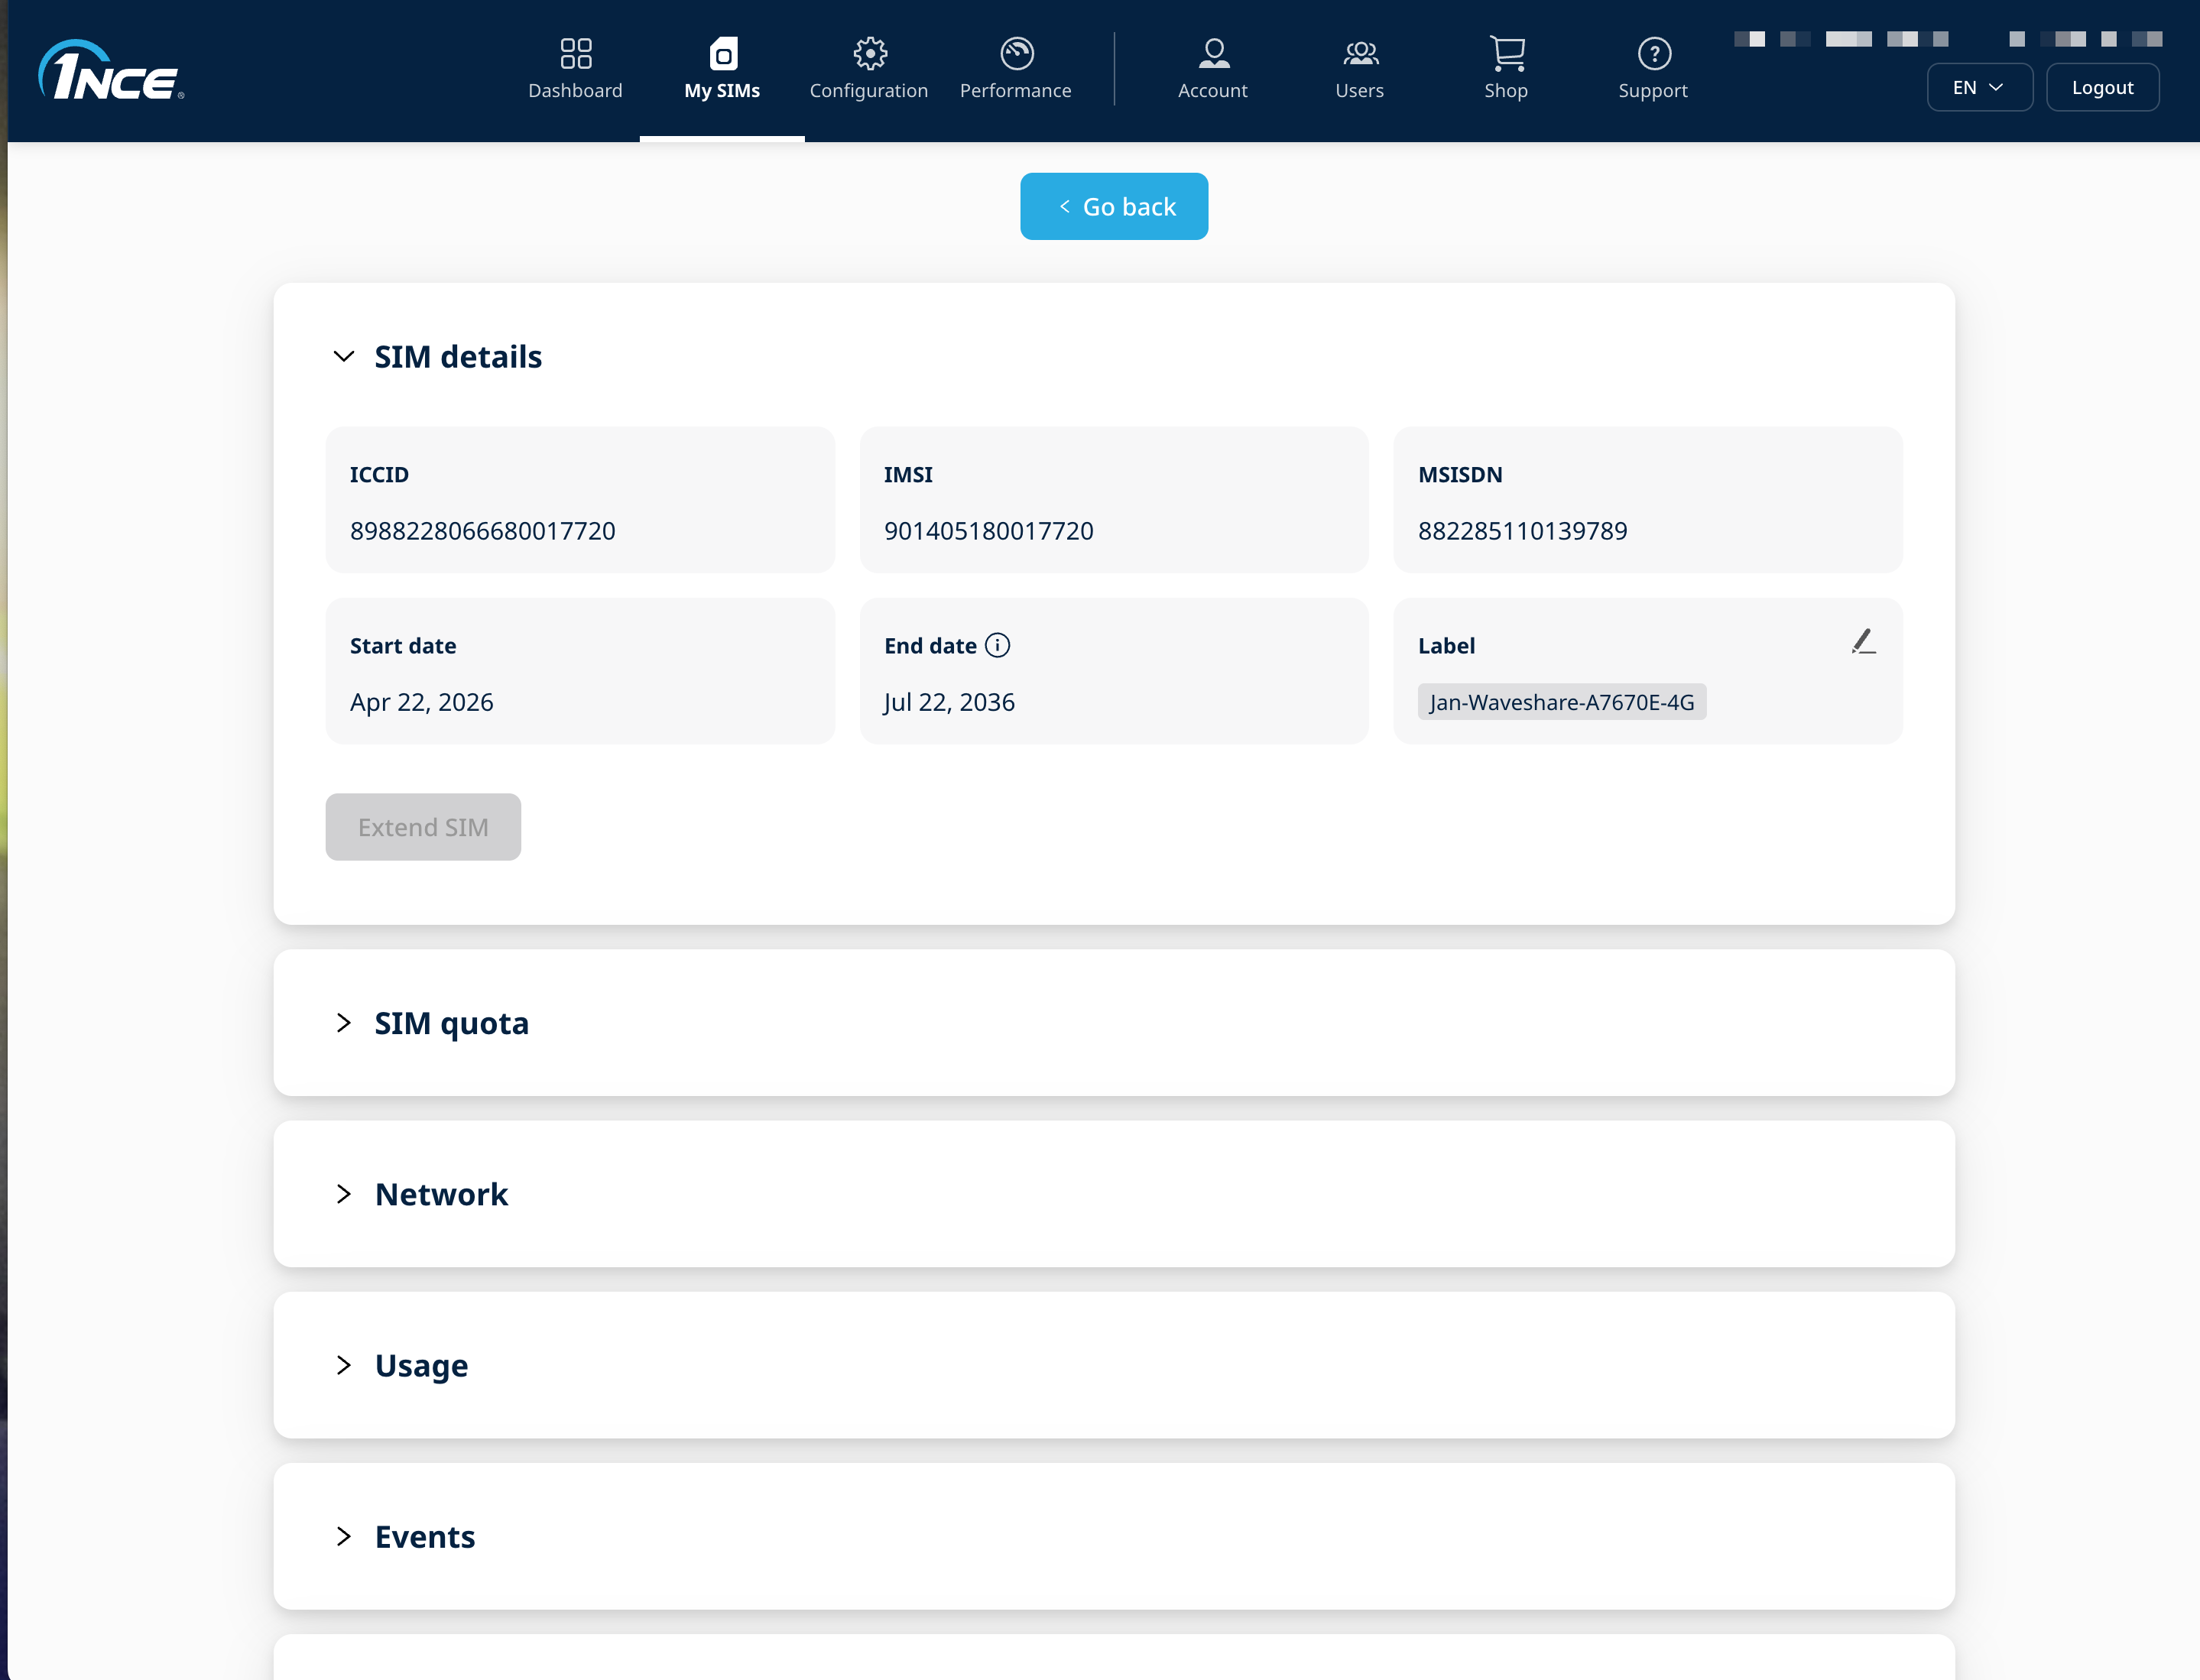
Task: Click the SIM details heading
Action: [x=458, y=356]
